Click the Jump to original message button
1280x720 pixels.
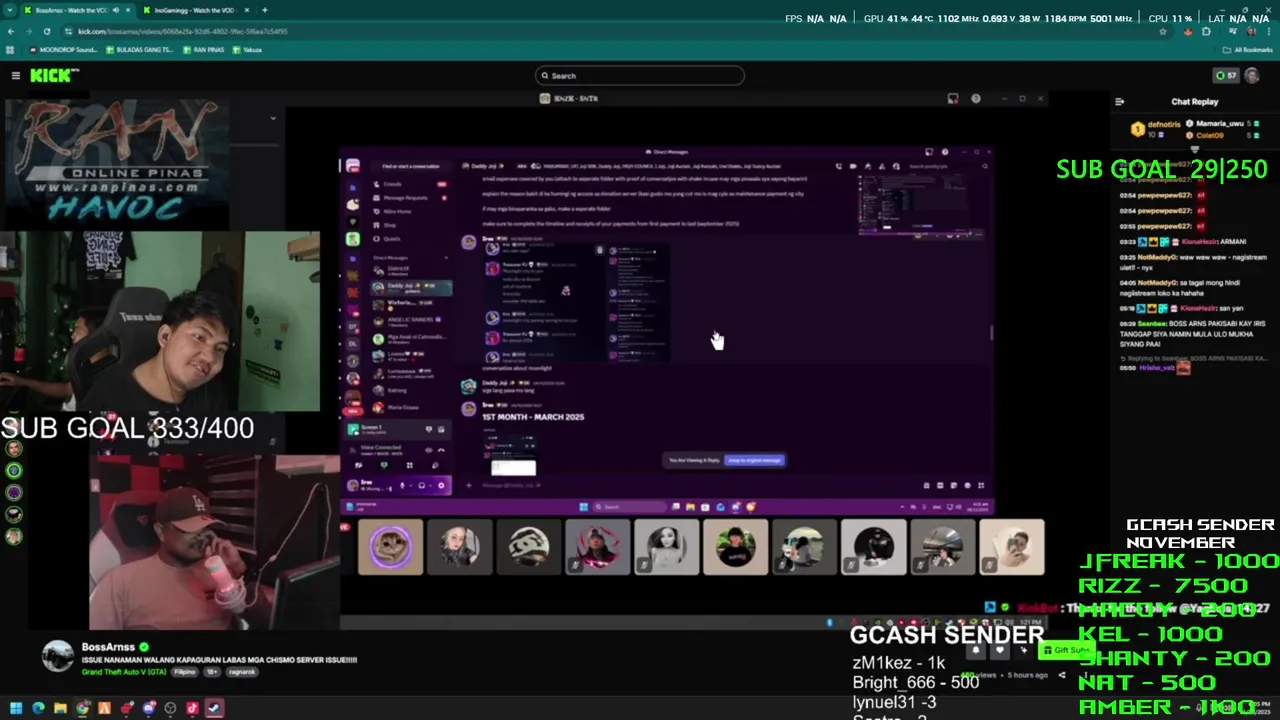tap(754, 460)
